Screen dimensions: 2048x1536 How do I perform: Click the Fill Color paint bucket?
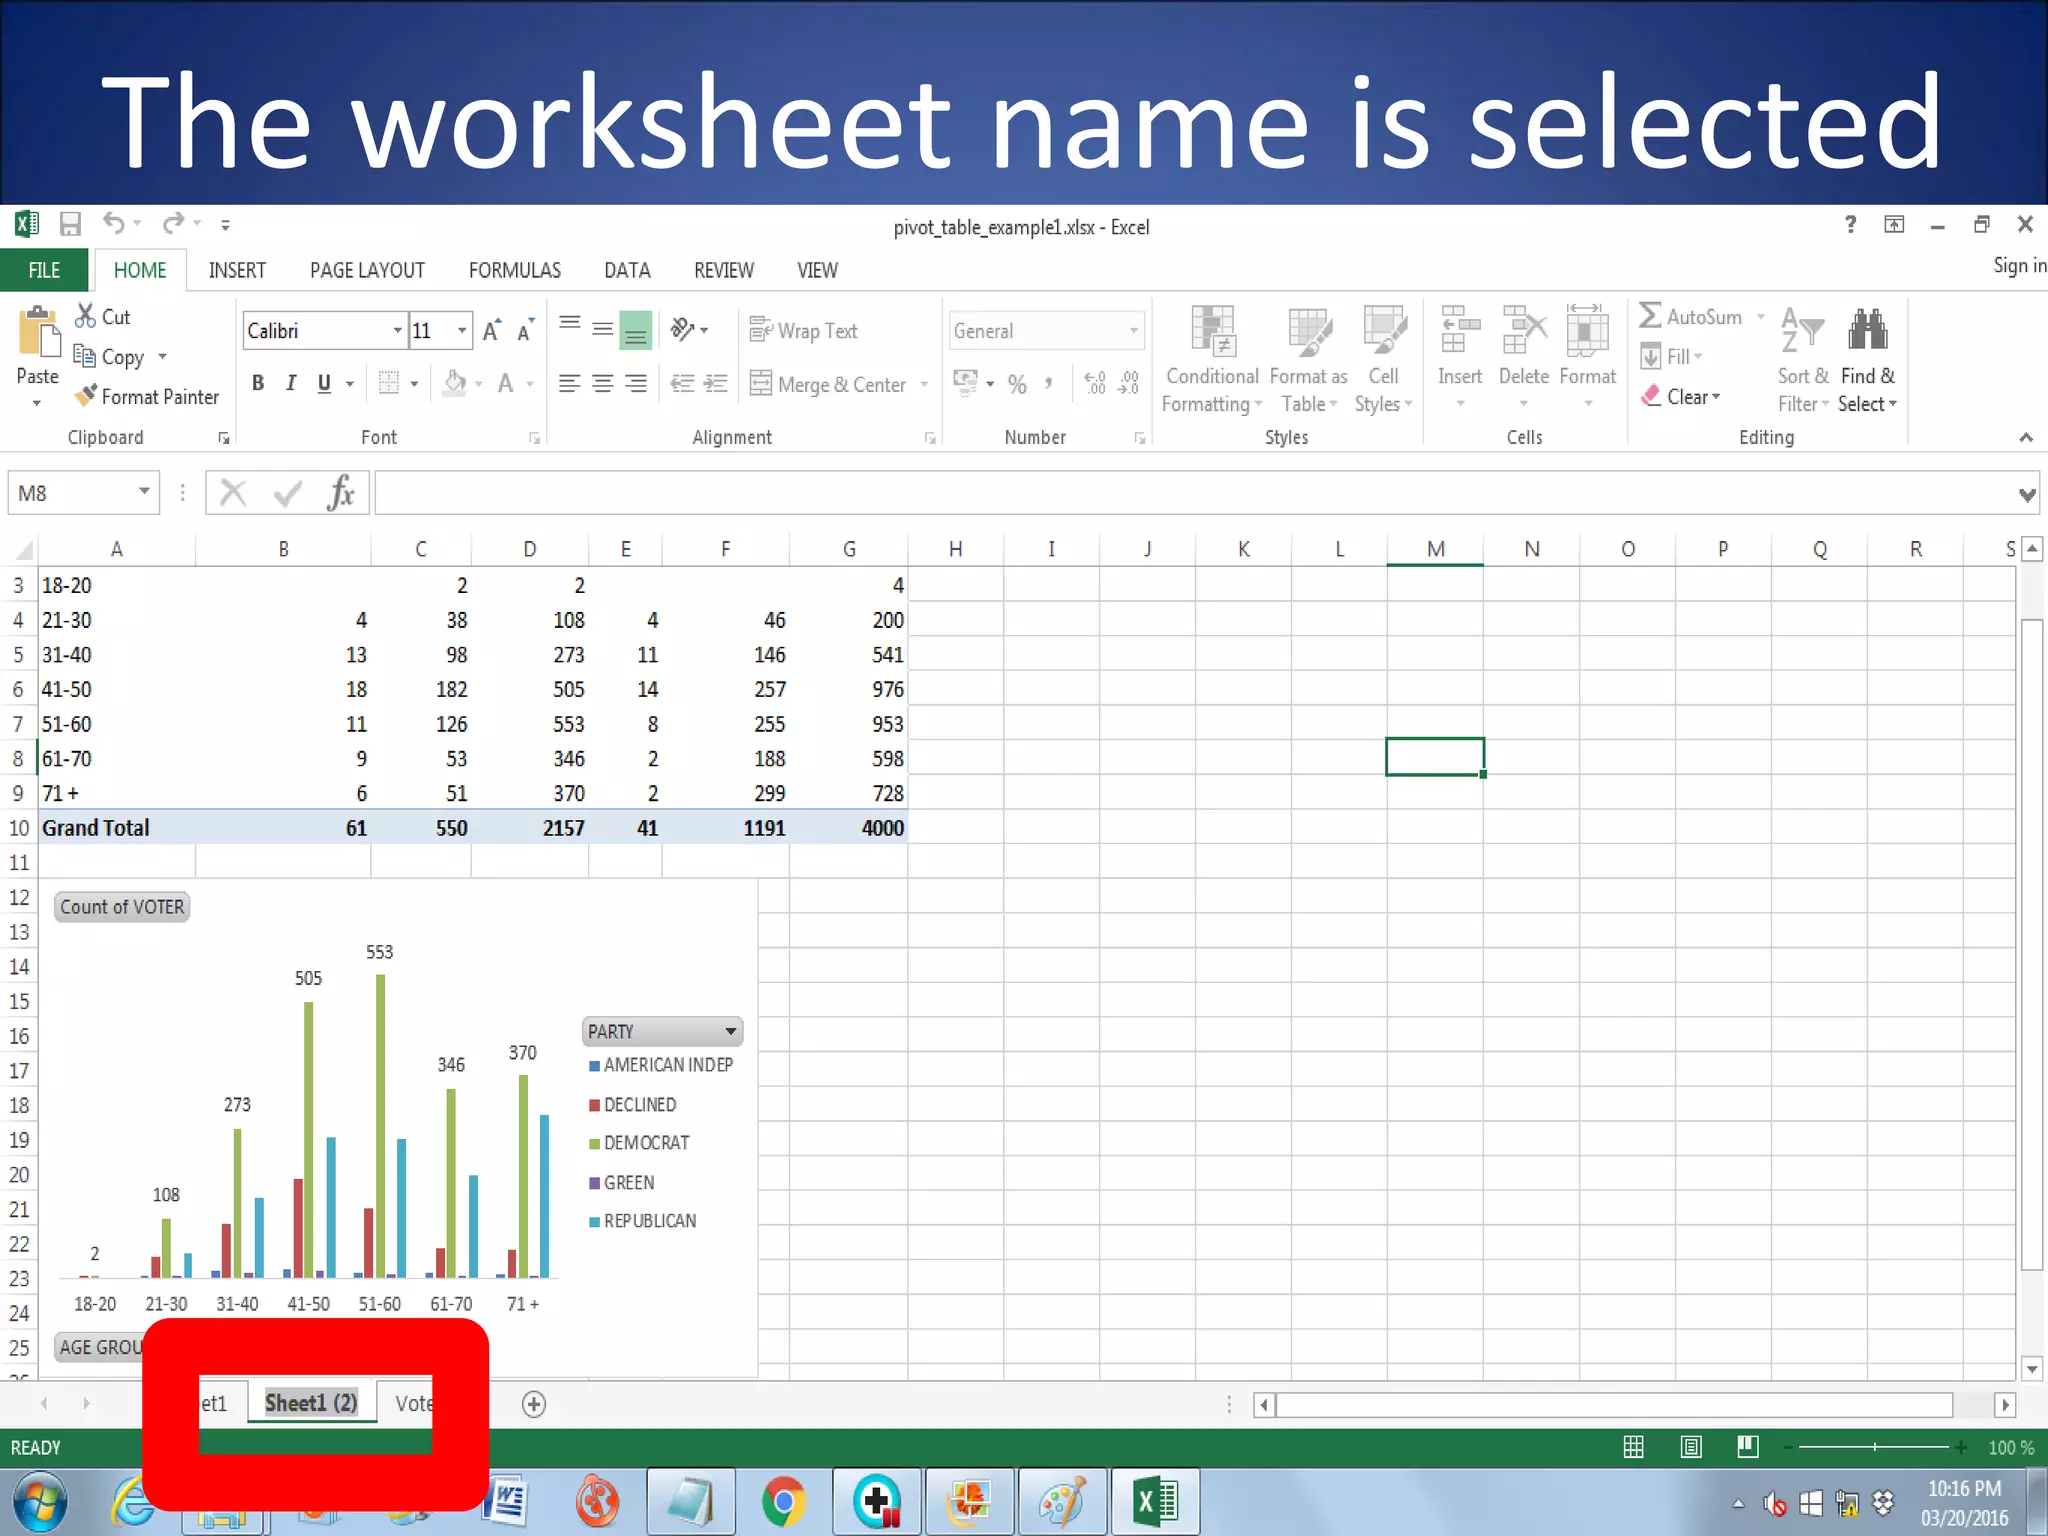[455, 383]
